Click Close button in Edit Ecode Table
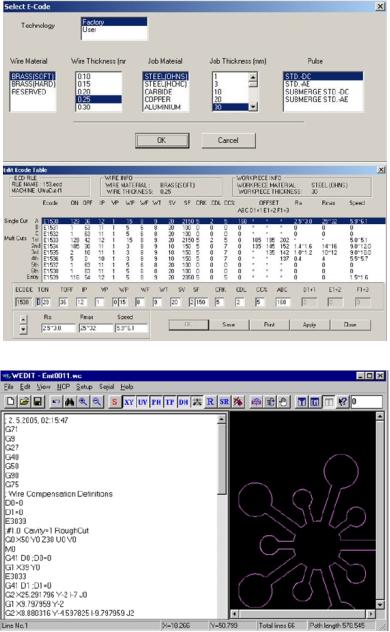The height and width of the screenshot is (632, 390). 350,324
